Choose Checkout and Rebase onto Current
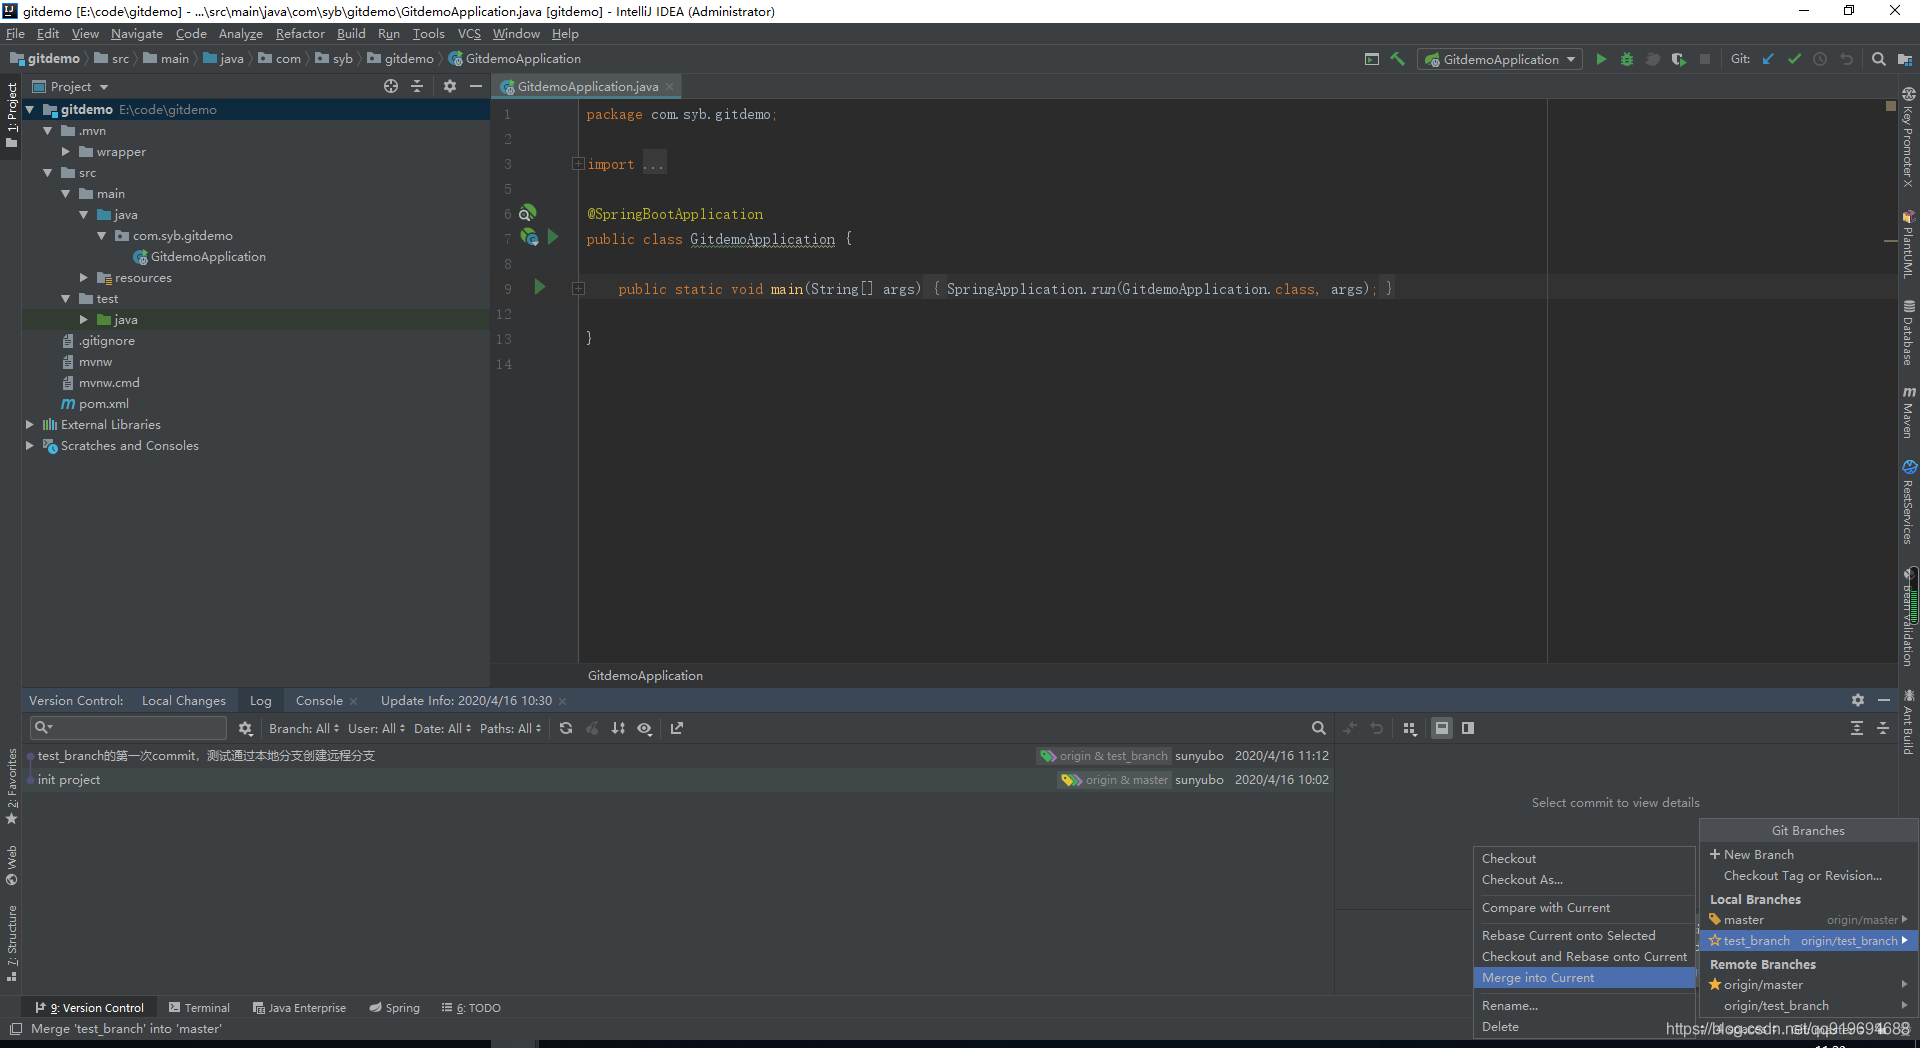 click(1584, 956)
